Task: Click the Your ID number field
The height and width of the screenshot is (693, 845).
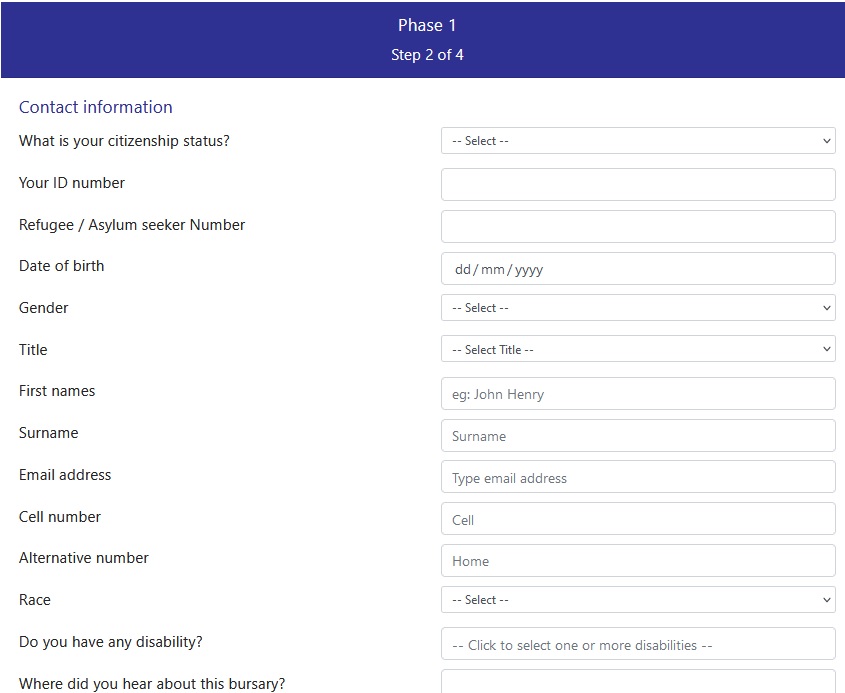Action: click(637, 184)
